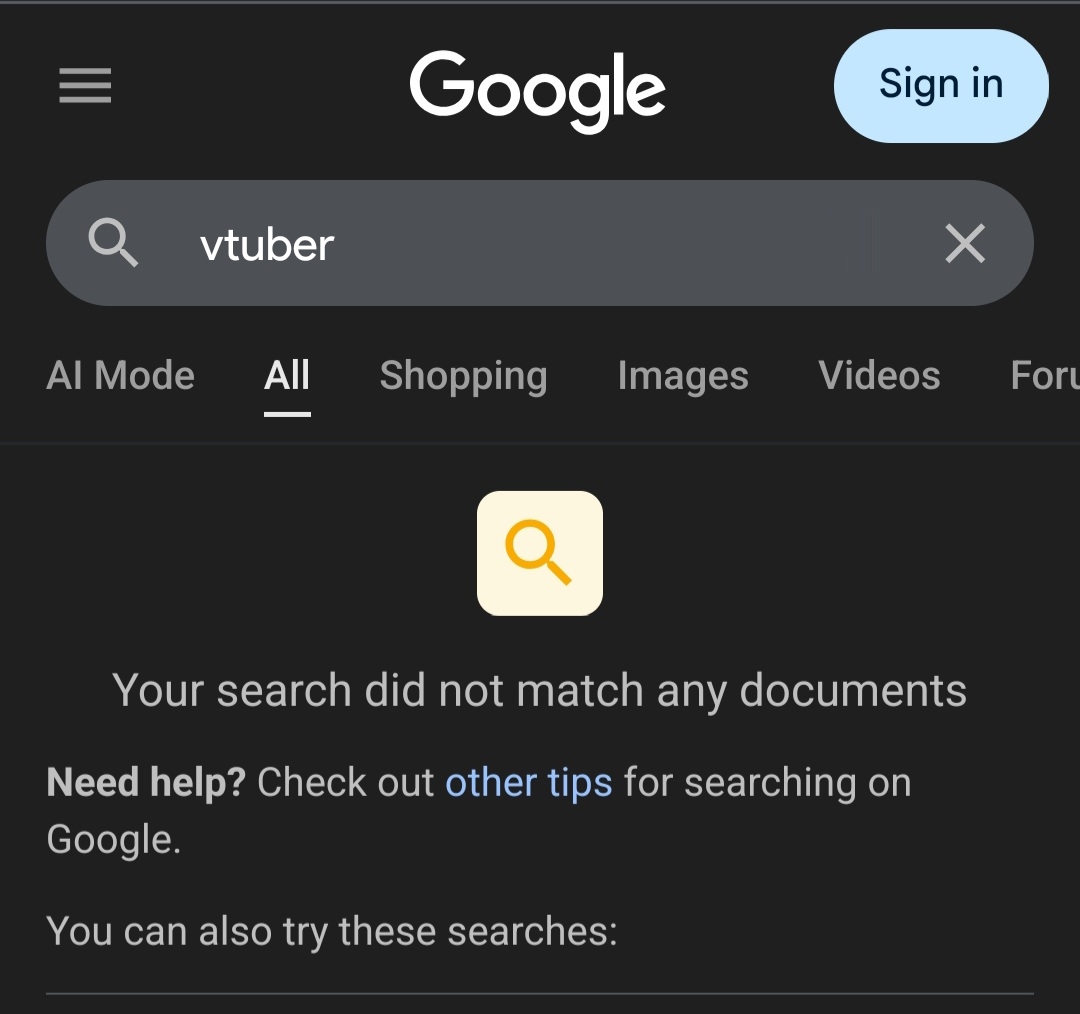Click the Sign in button
This screenshot has width=1080, height=1014.
click(x=941, y=85)
